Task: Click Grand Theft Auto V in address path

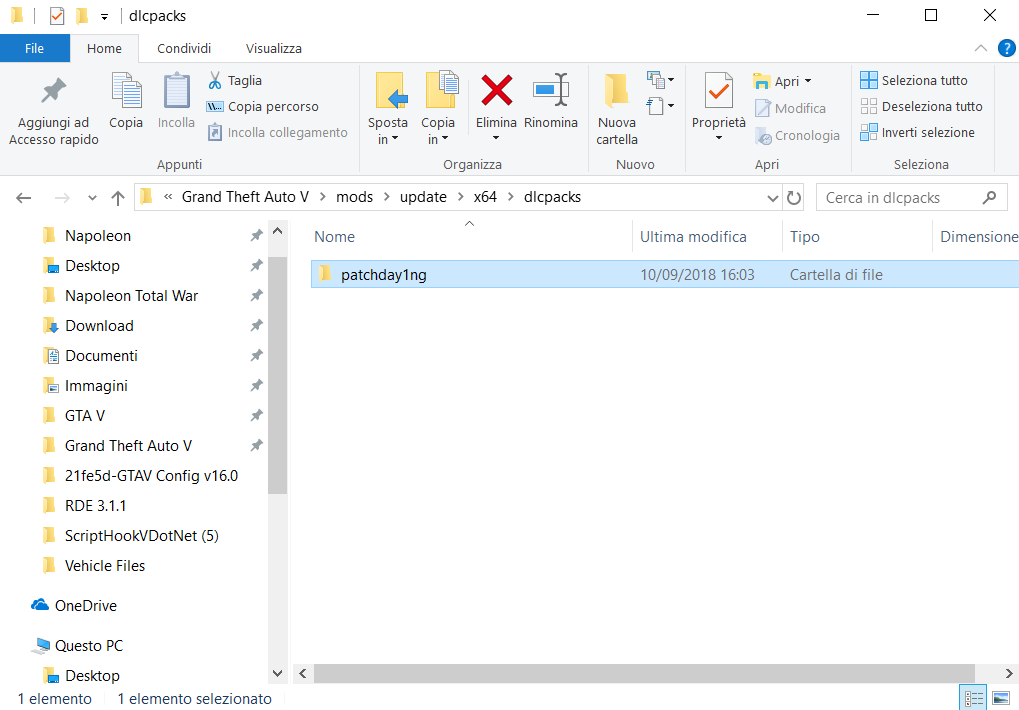Action: click(245, 197)
